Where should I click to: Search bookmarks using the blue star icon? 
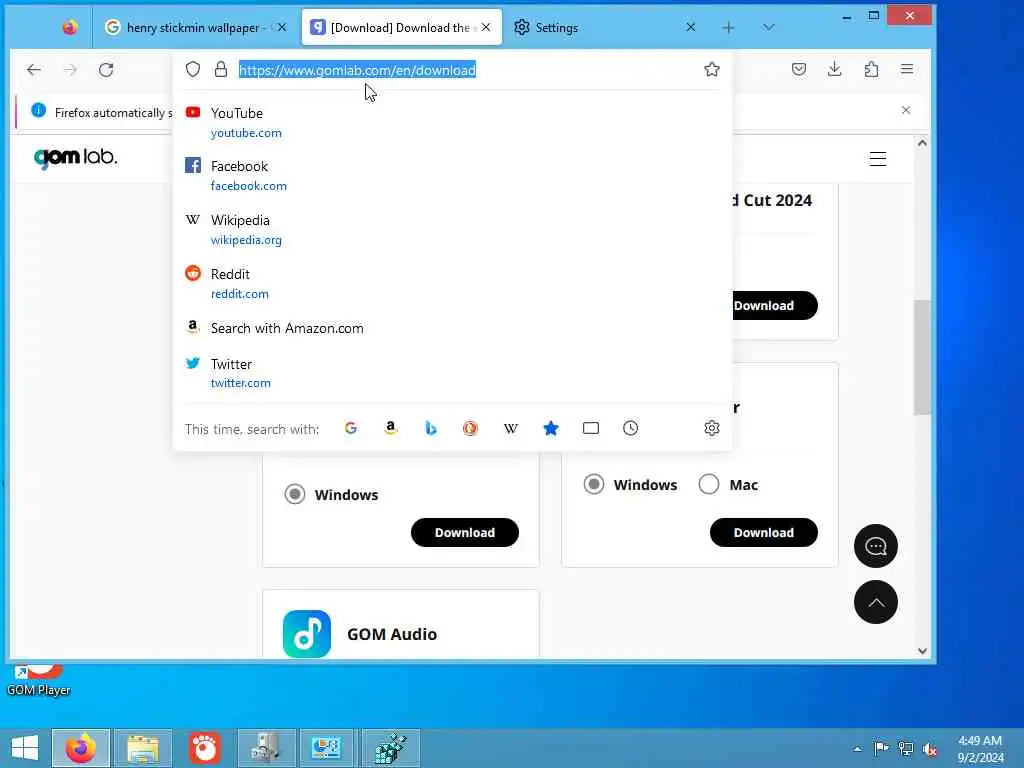[x=551, y=428]
